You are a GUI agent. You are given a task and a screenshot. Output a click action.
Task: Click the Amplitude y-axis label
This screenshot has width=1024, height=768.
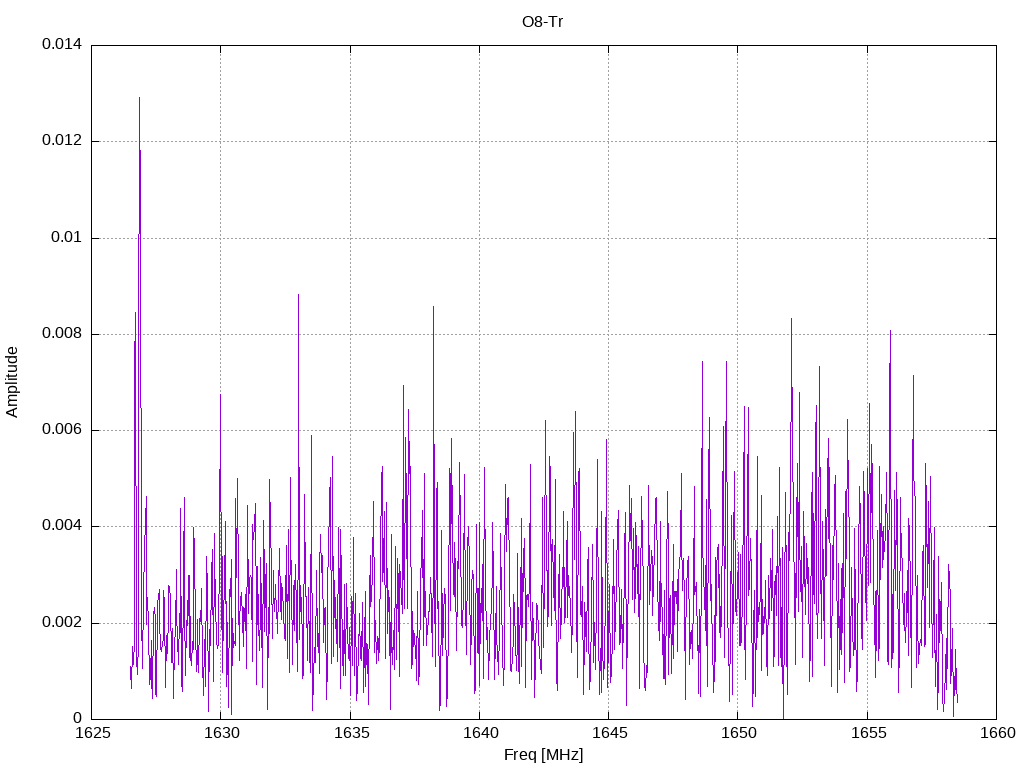click(13, 382)
